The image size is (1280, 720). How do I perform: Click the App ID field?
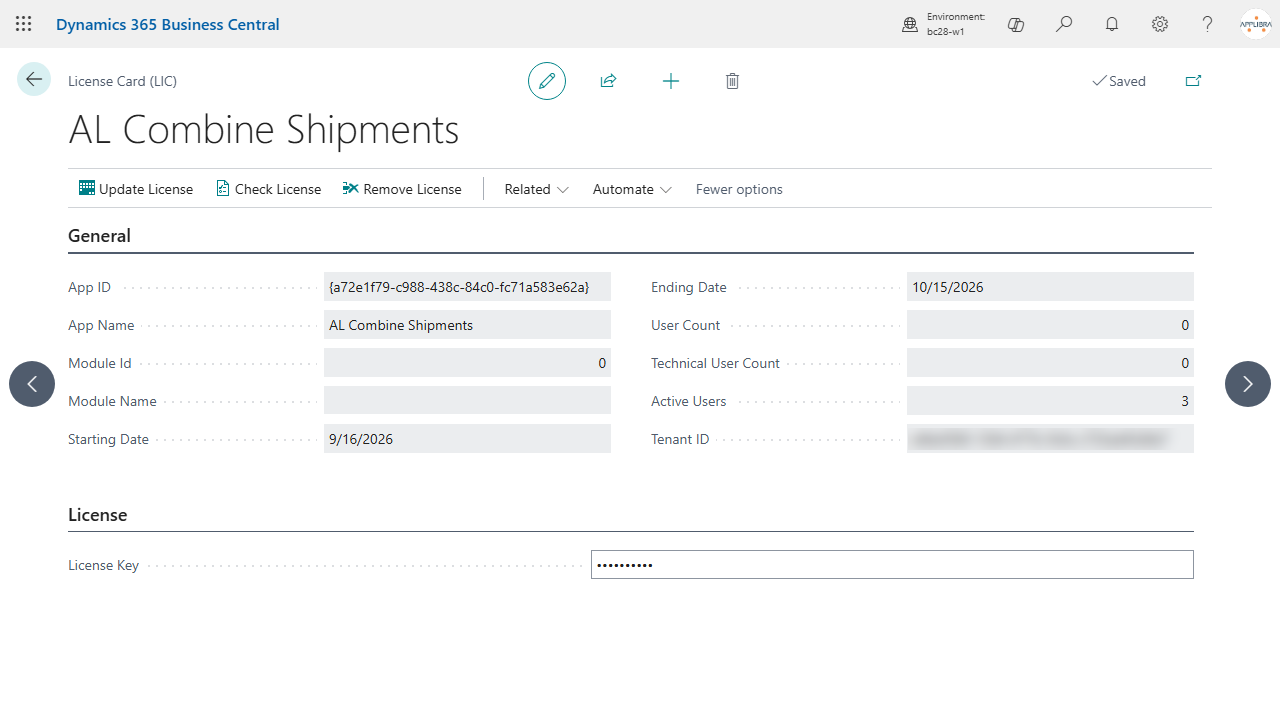click(467, 287)
